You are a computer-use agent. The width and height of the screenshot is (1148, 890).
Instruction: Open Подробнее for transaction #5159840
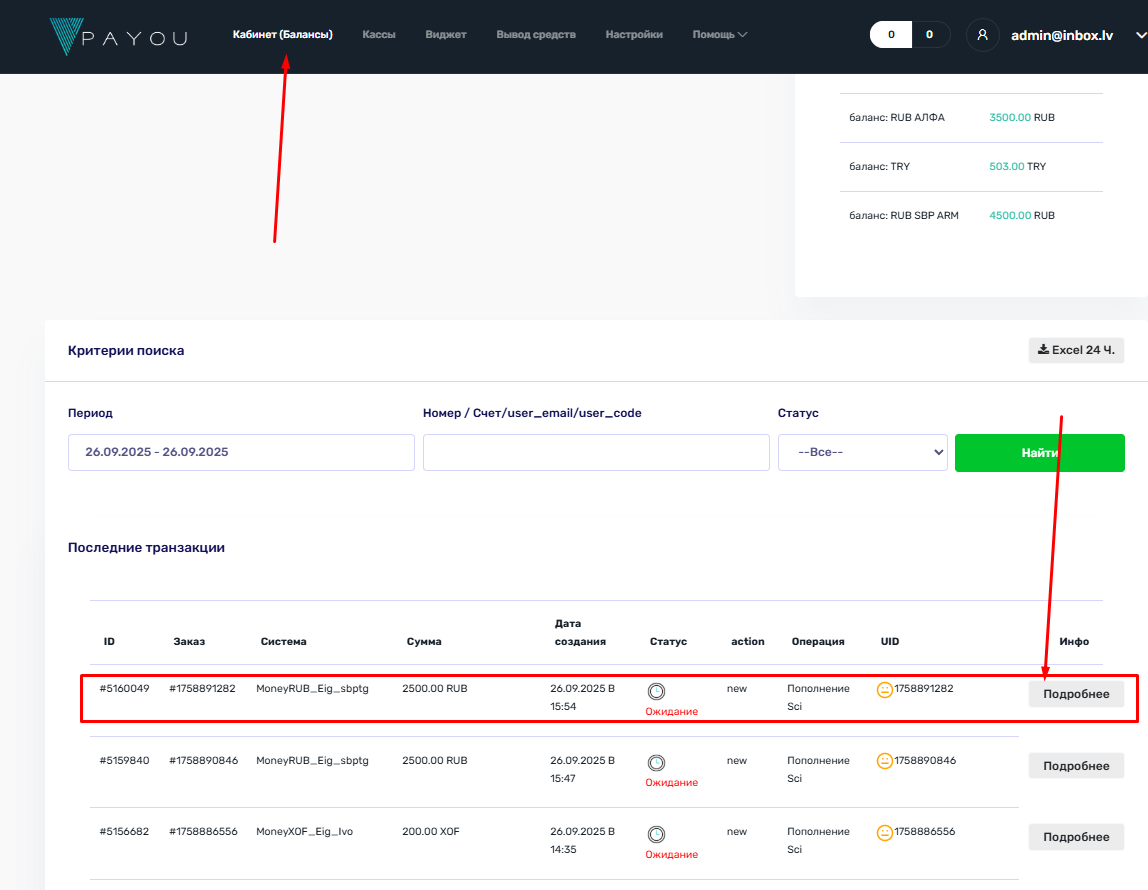tap(1076, 766)
